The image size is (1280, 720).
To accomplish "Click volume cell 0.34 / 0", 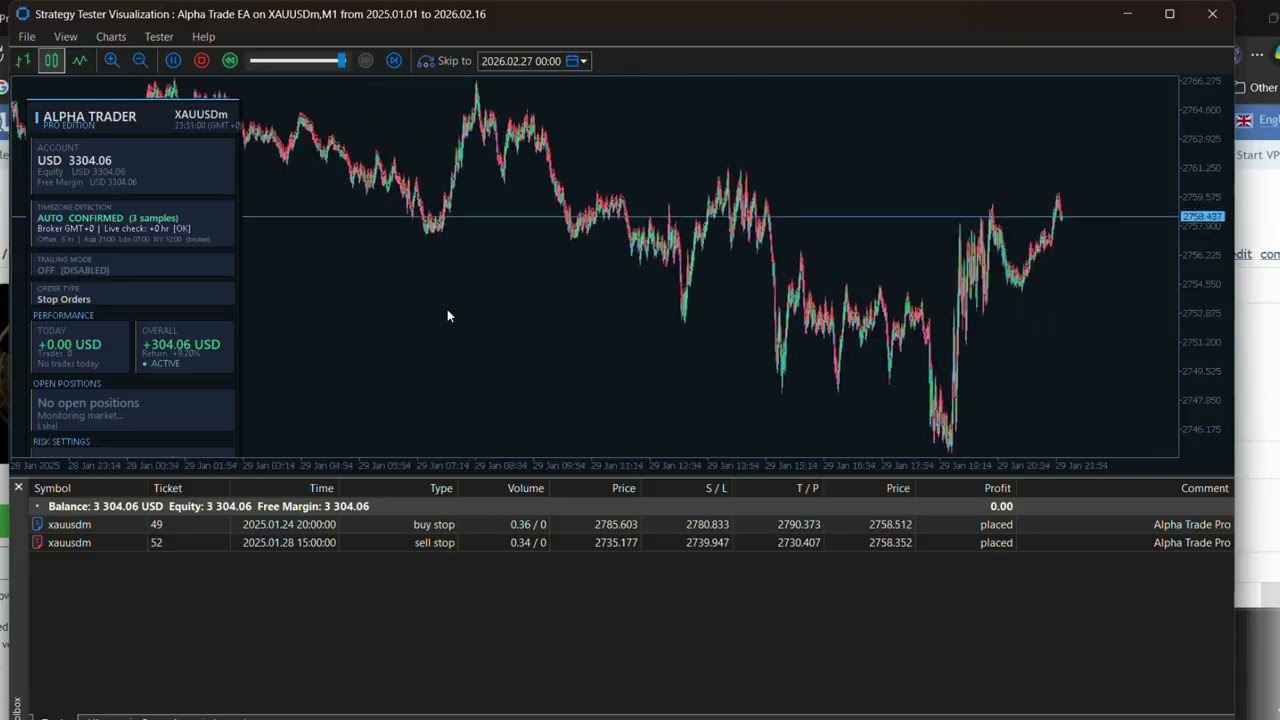I will click(528, 542).
